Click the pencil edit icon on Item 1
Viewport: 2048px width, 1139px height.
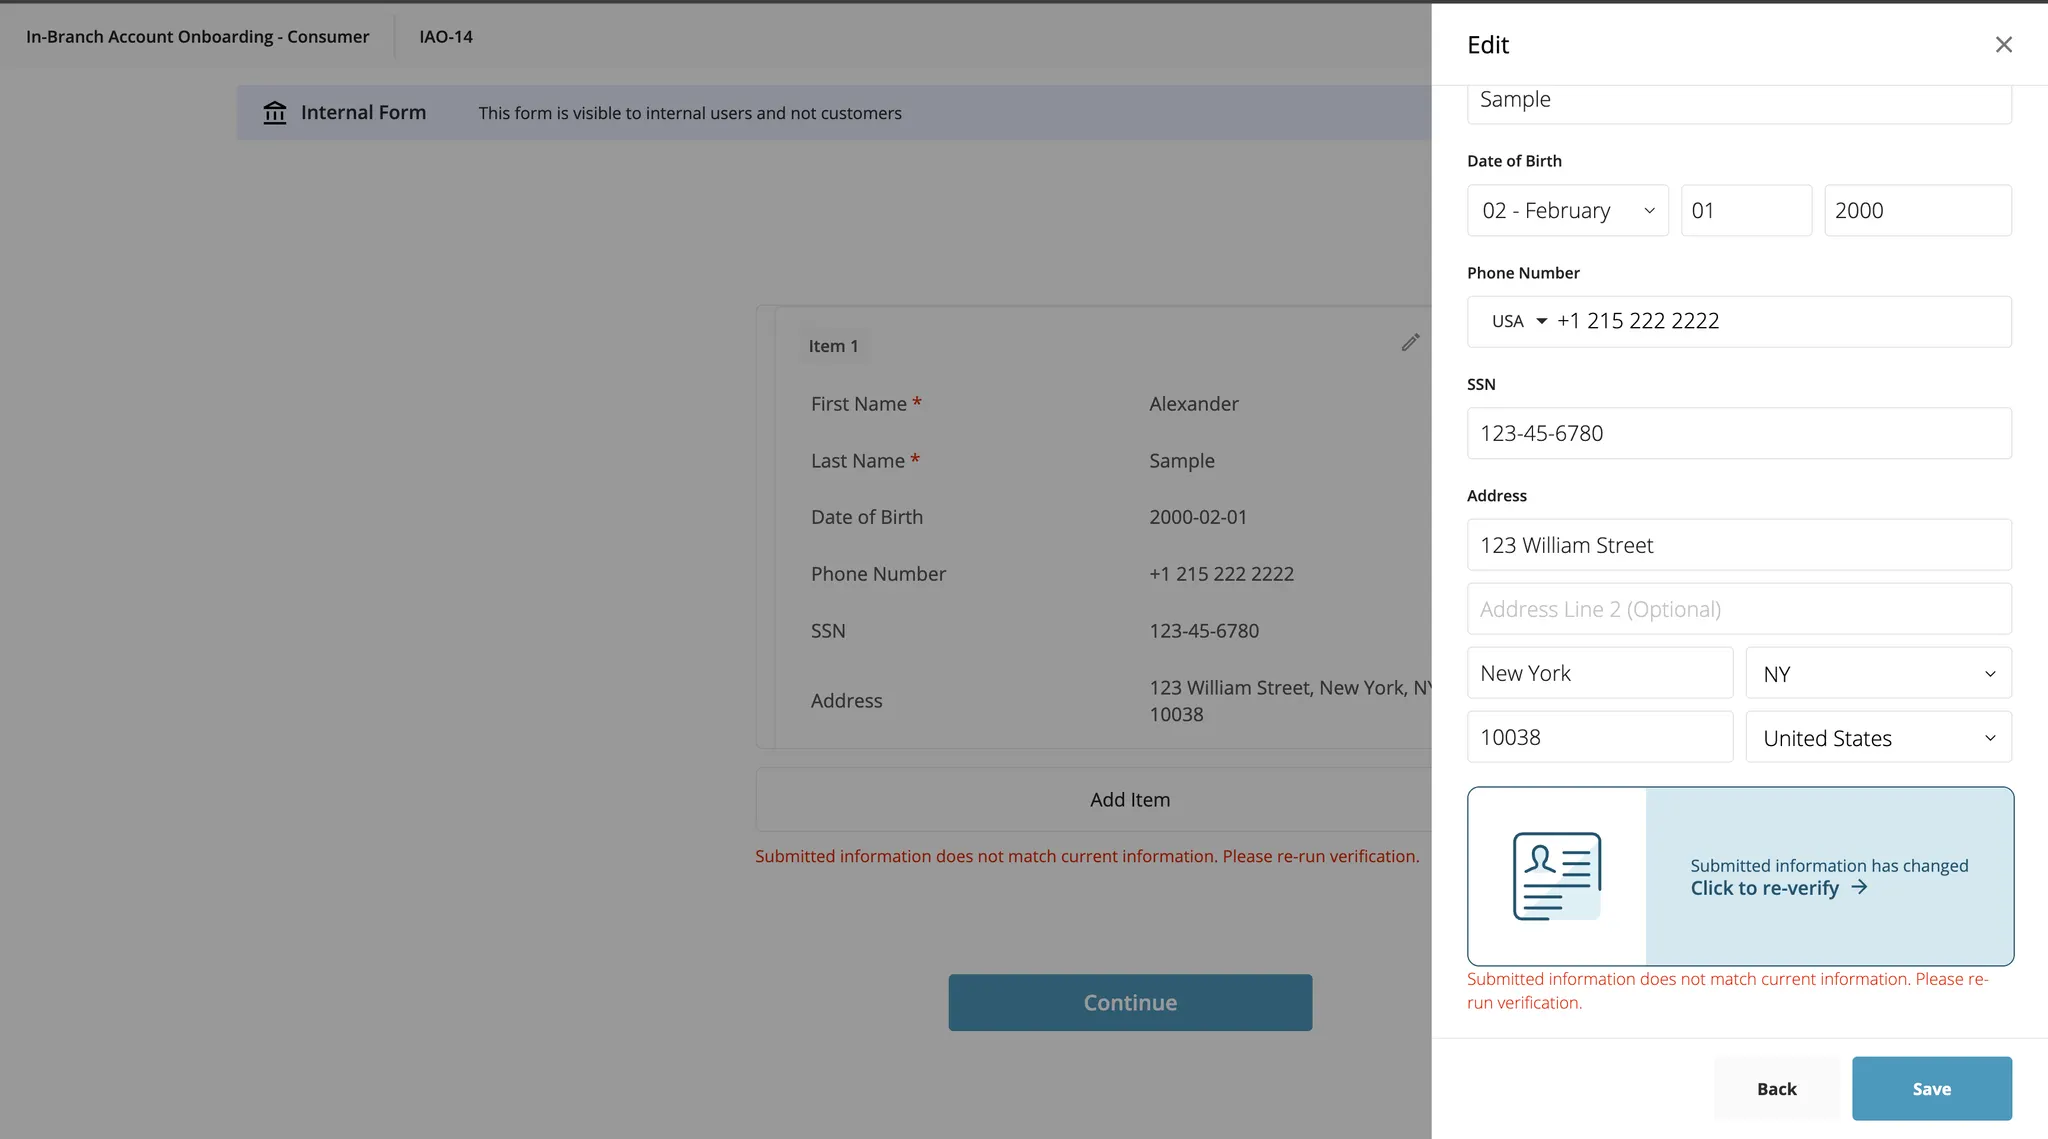(x=1410, y=343)
